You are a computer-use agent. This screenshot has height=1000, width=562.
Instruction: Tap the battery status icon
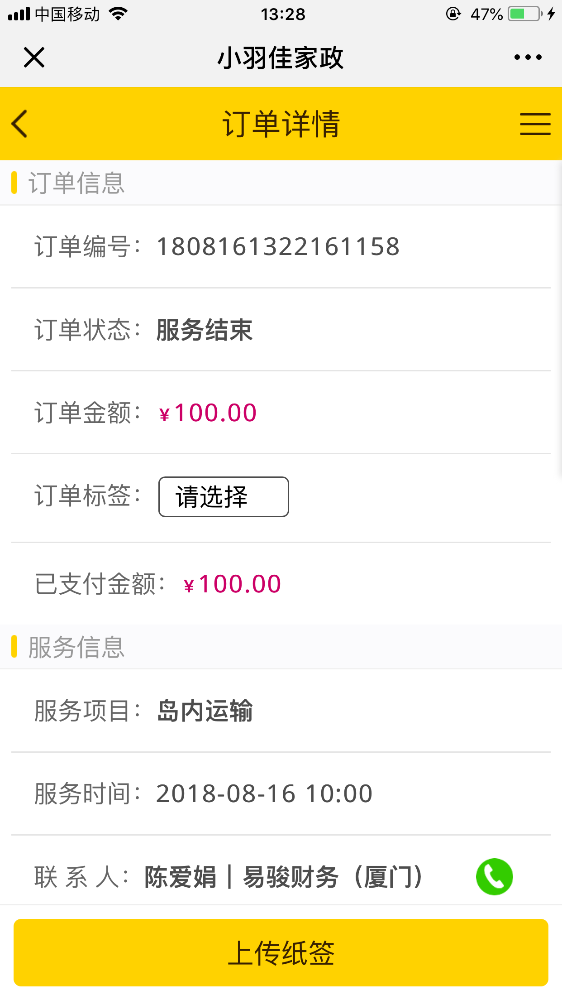[x=525, y=13]
